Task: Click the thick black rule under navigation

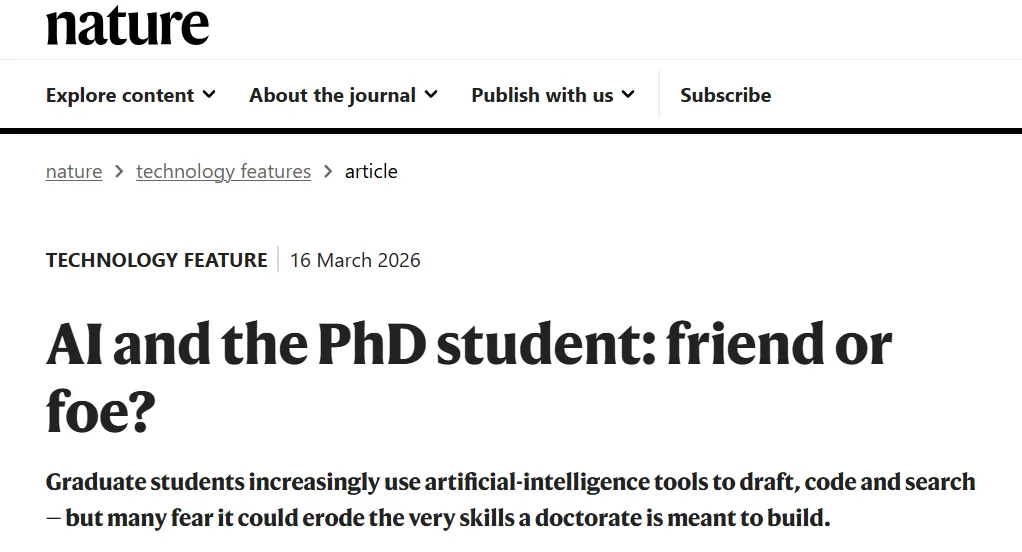Action: [511, 130]
